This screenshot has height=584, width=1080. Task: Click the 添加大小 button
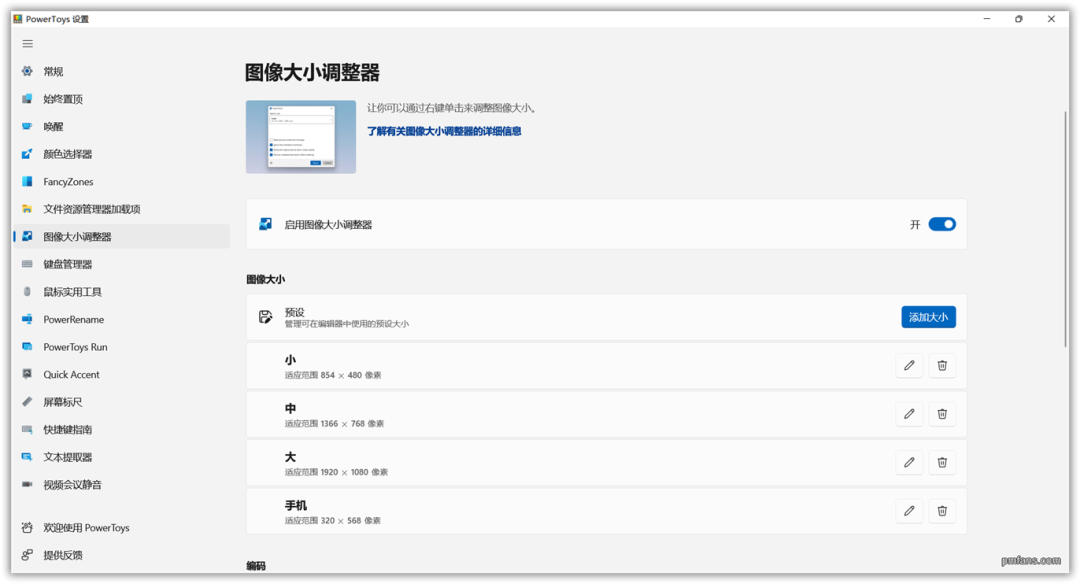tap(928, 317)
